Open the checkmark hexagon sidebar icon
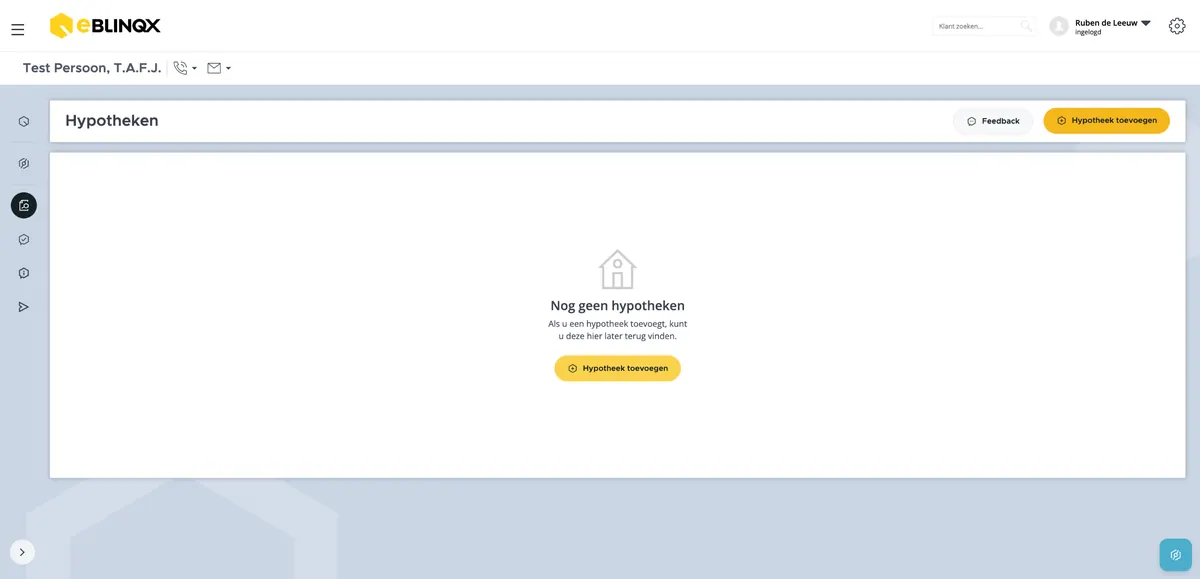 point(24,239)
